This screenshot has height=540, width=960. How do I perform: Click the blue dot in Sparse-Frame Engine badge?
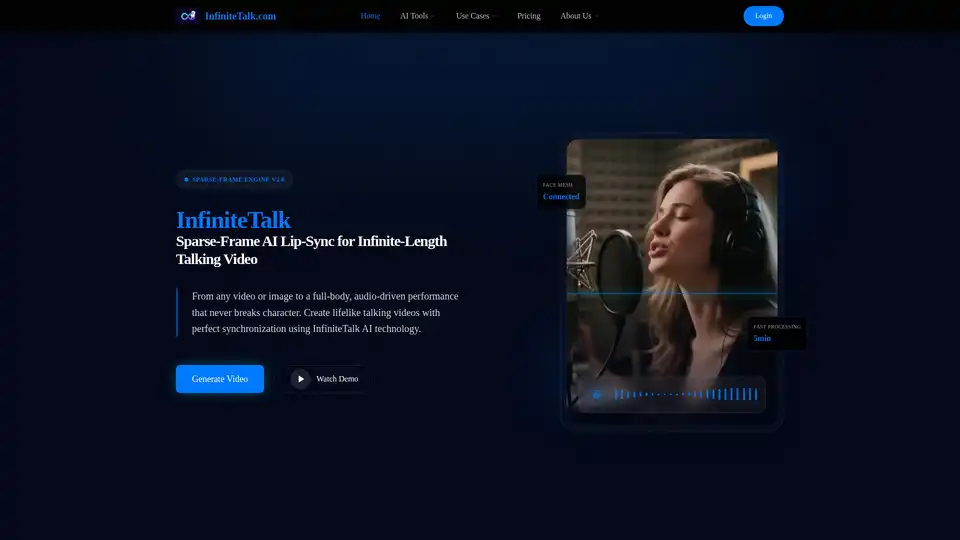(186, 180)
